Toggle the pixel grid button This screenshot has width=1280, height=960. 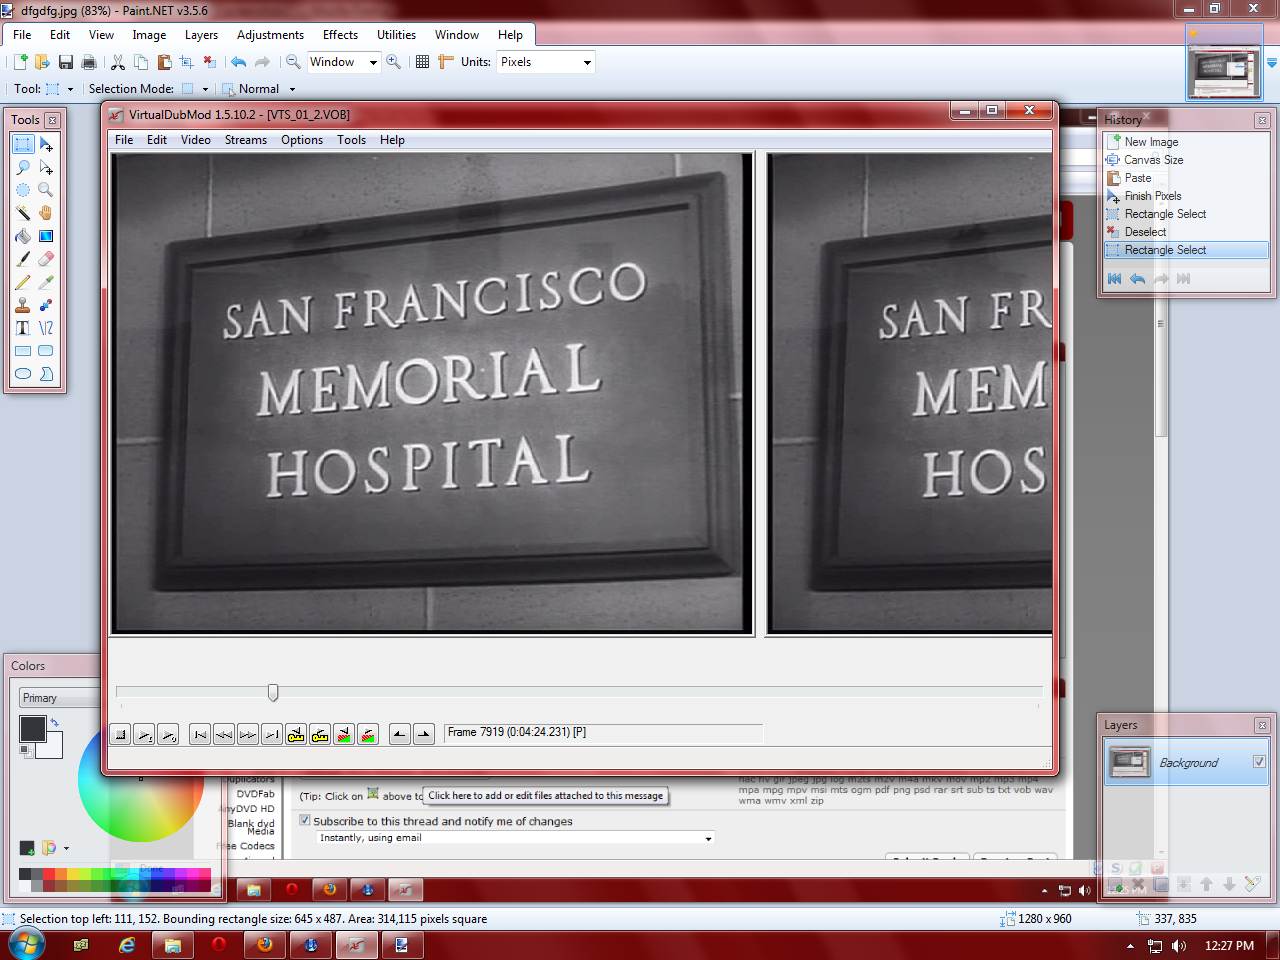pos(423,62)
